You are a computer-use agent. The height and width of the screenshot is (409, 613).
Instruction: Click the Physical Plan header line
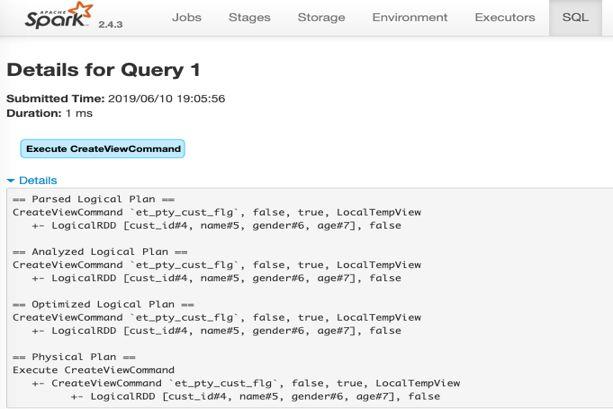(74, 357)
